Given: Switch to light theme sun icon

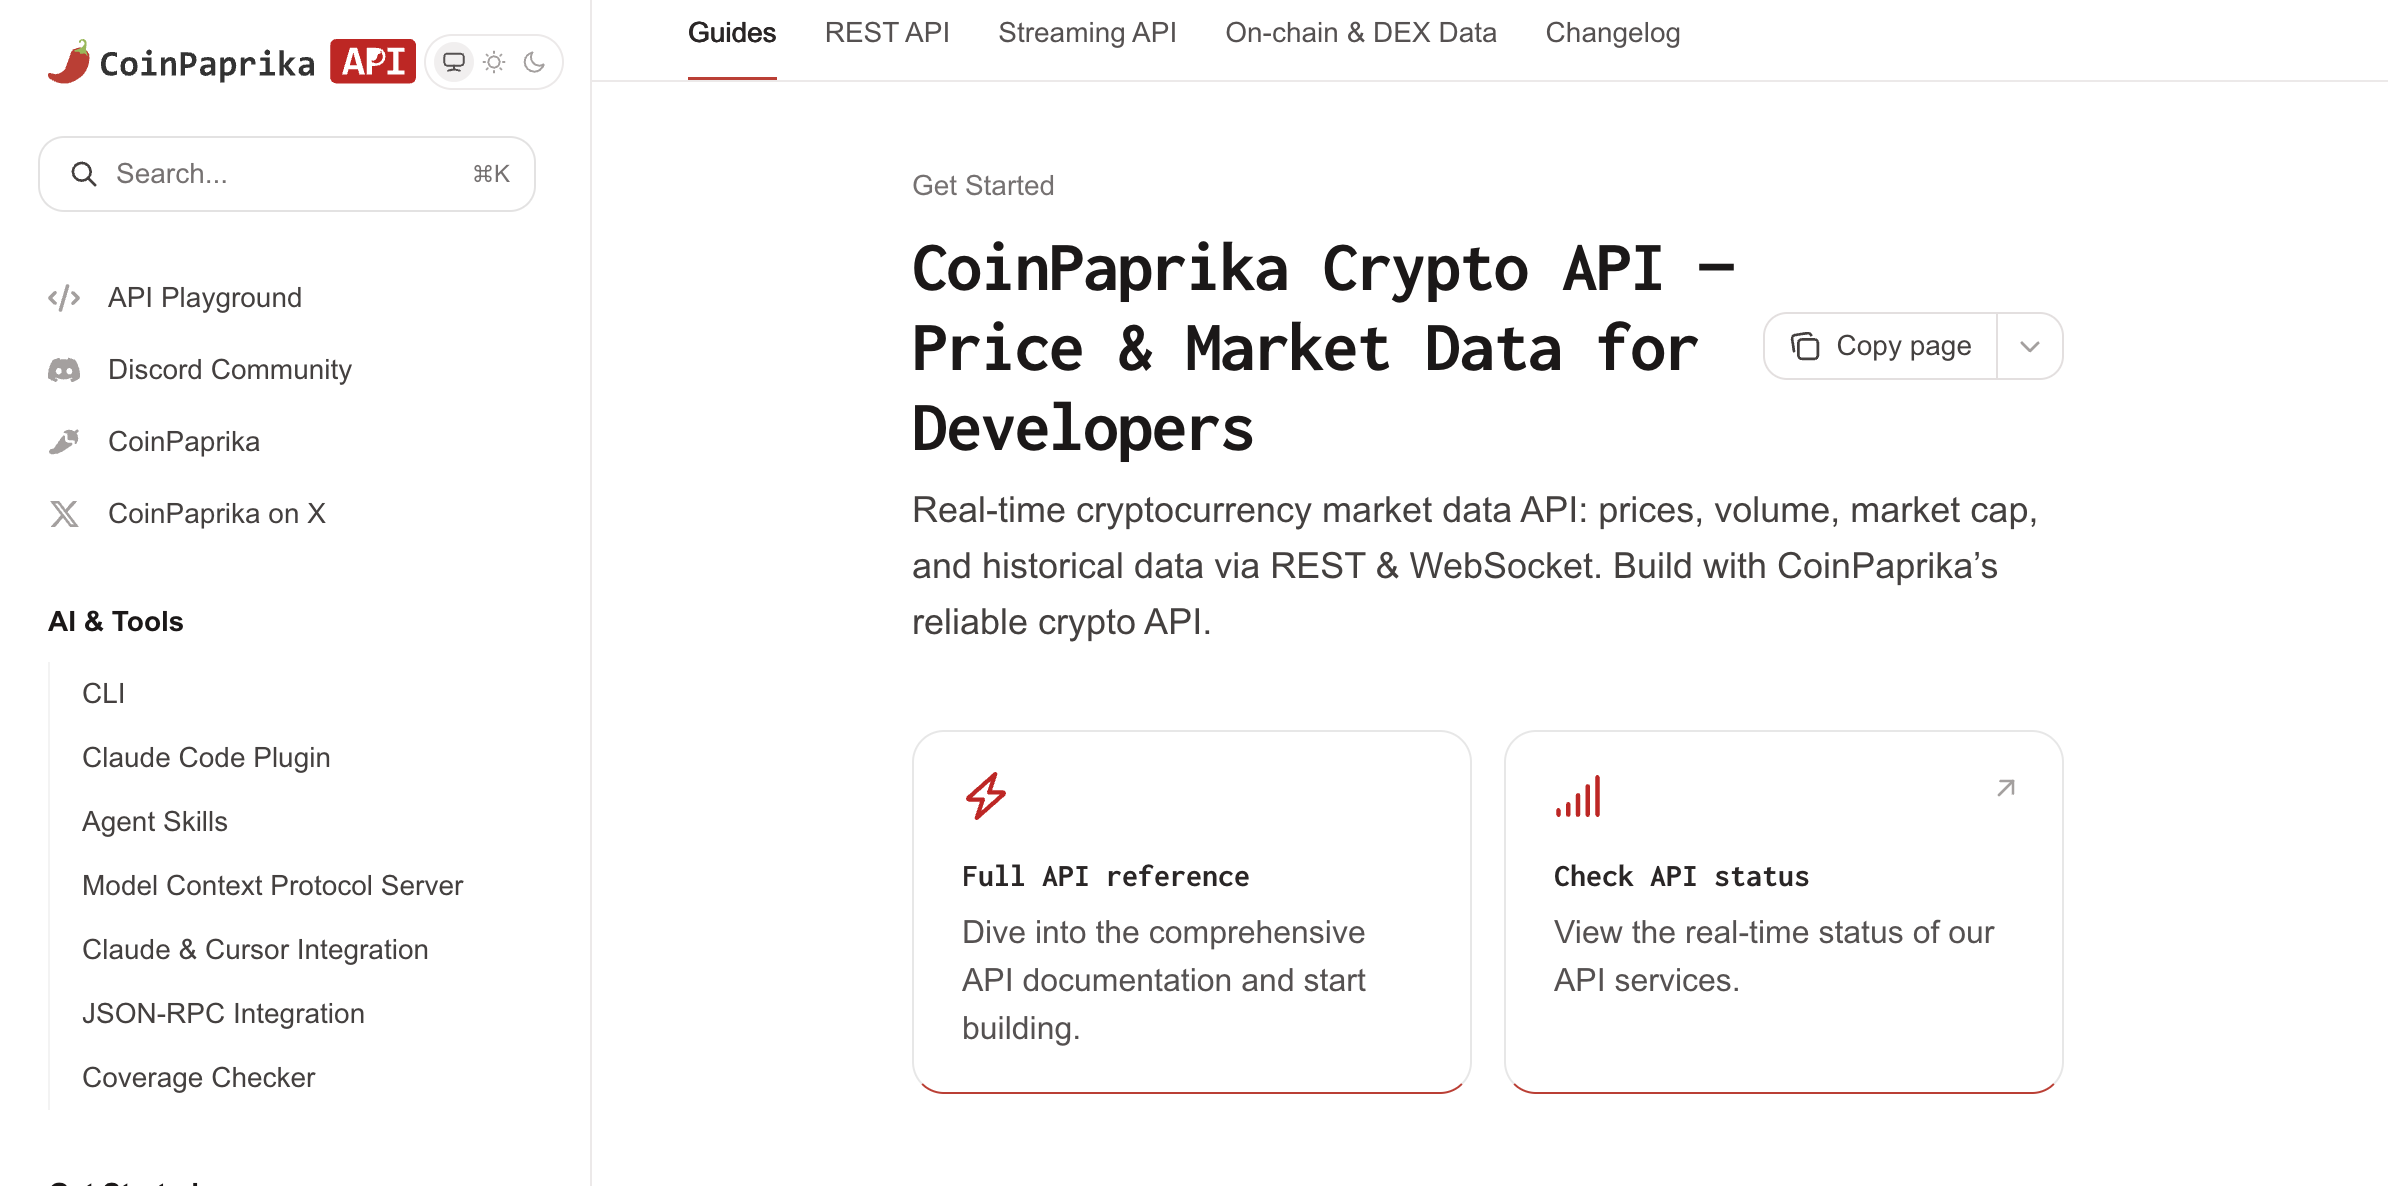Looking at the screenshot, I should [x=494, y=62].
